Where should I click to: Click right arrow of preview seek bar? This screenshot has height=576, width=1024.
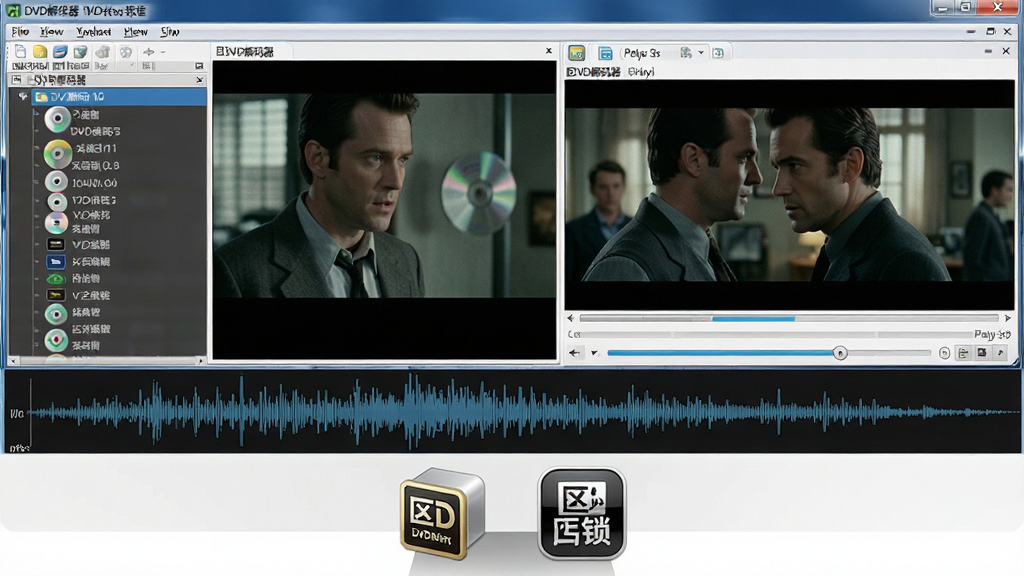point(1008,318)
